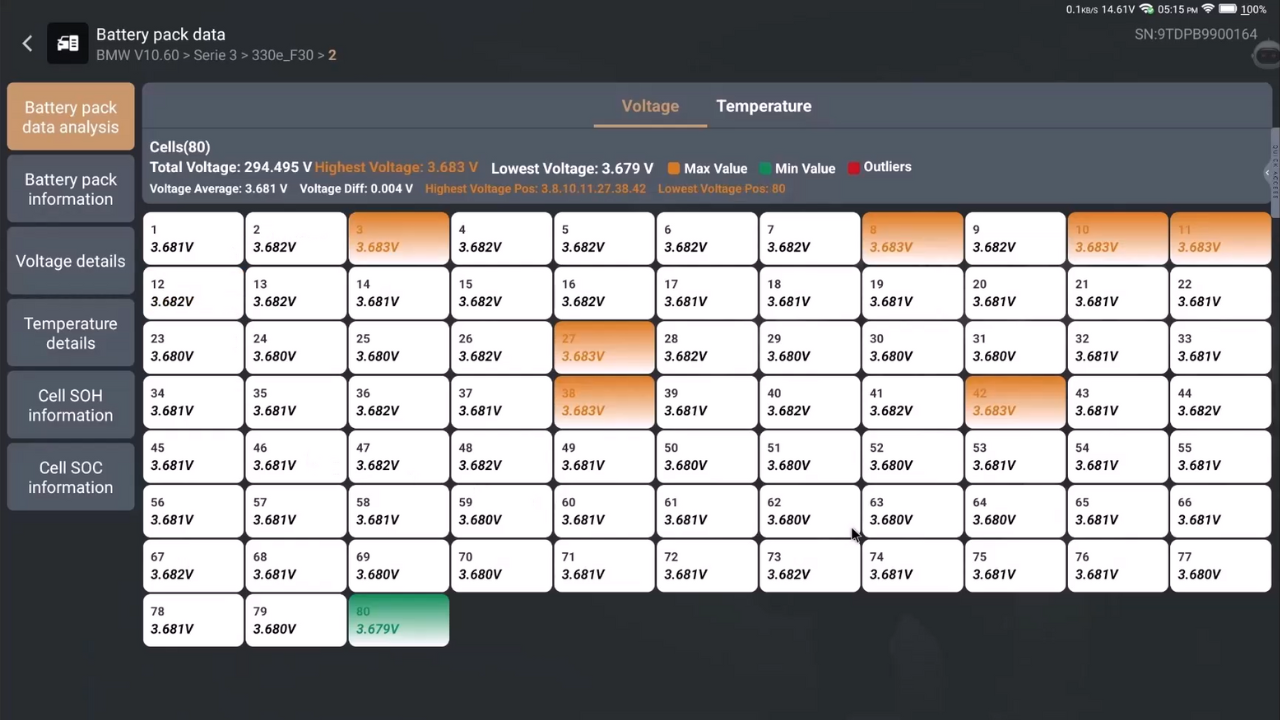
Task: Click the Cells(80) heading
Action: (180, 147)
